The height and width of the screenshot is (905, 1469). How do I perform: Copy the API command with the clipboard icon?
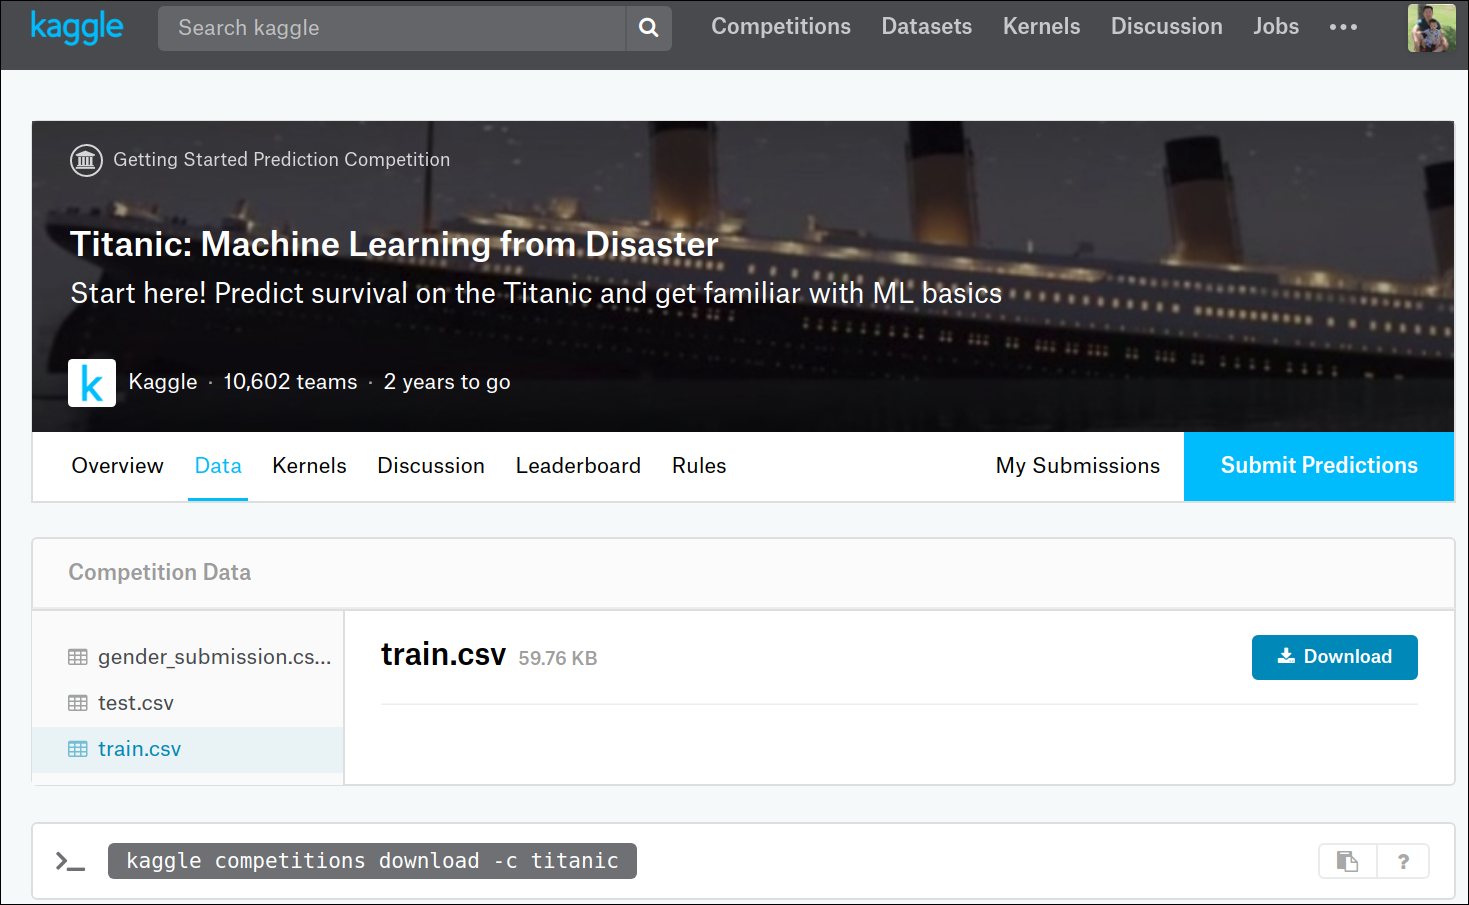[x=1348, y=861]
